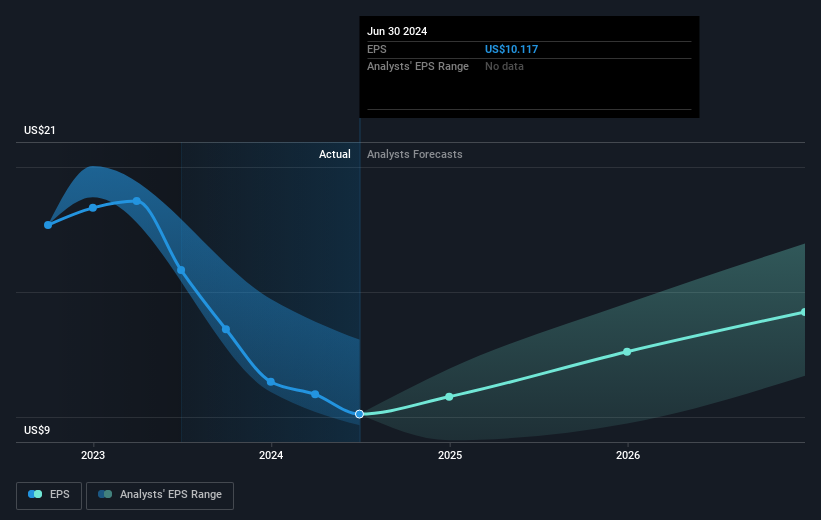Click the Jun 30 2024 tooltip date
The image size is (821, 520).
[x=397, y=31]
